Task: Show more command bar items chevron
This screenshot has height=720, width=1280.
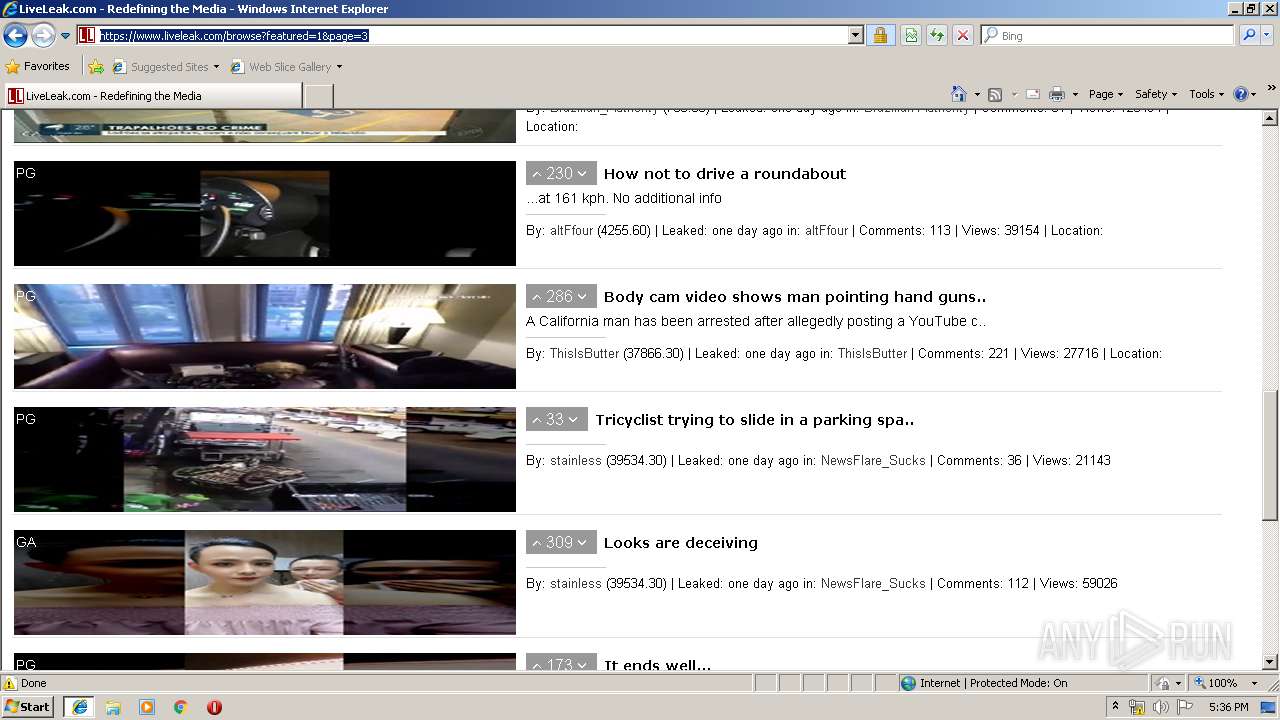Action: coord(1271,89)
